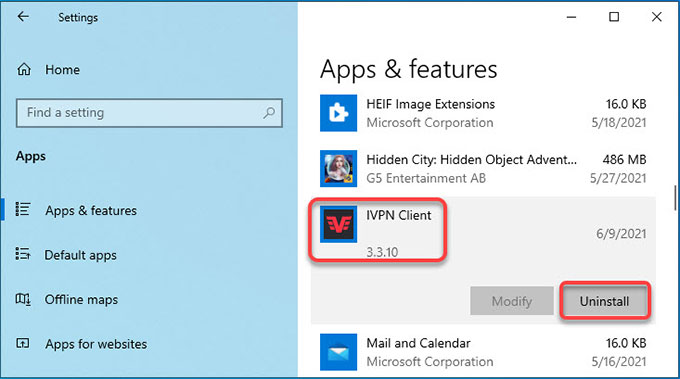Viewport: 680px width, 379px height.
Task: Click the 486 MB size value
Action: 624,160
